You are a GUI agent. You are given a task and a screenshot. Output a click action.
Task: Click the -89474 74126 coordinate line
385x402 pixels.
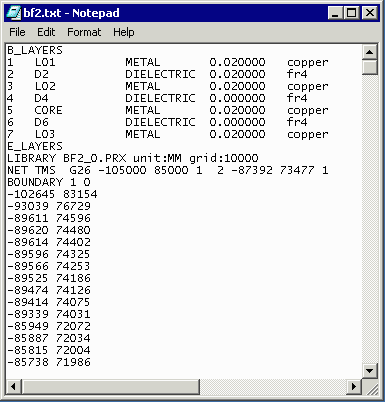49,290
